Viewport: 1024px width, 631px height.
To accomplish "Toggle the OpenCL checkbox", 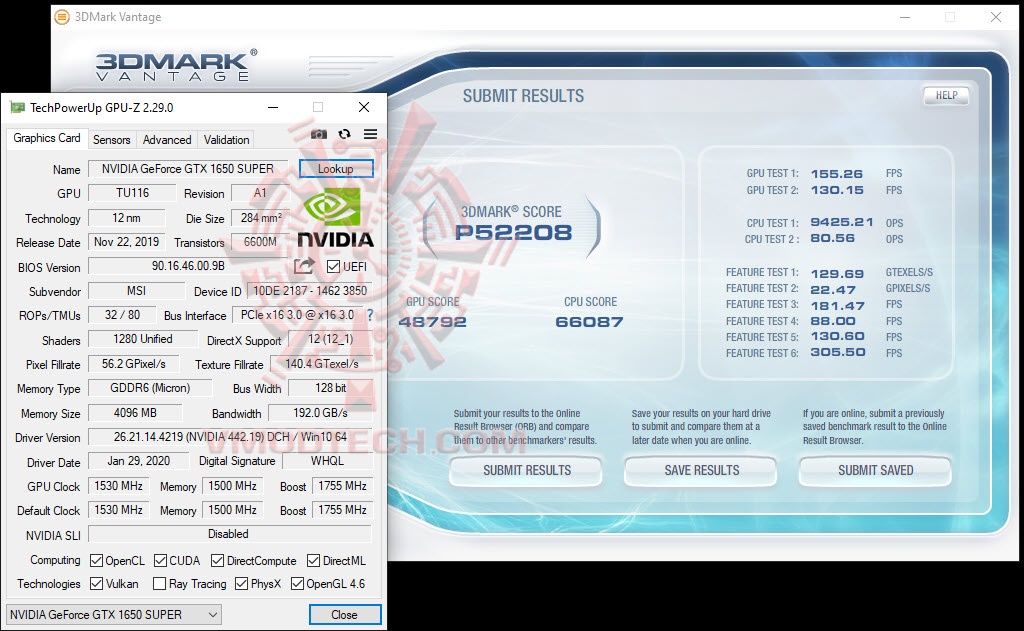I will 96,560.
